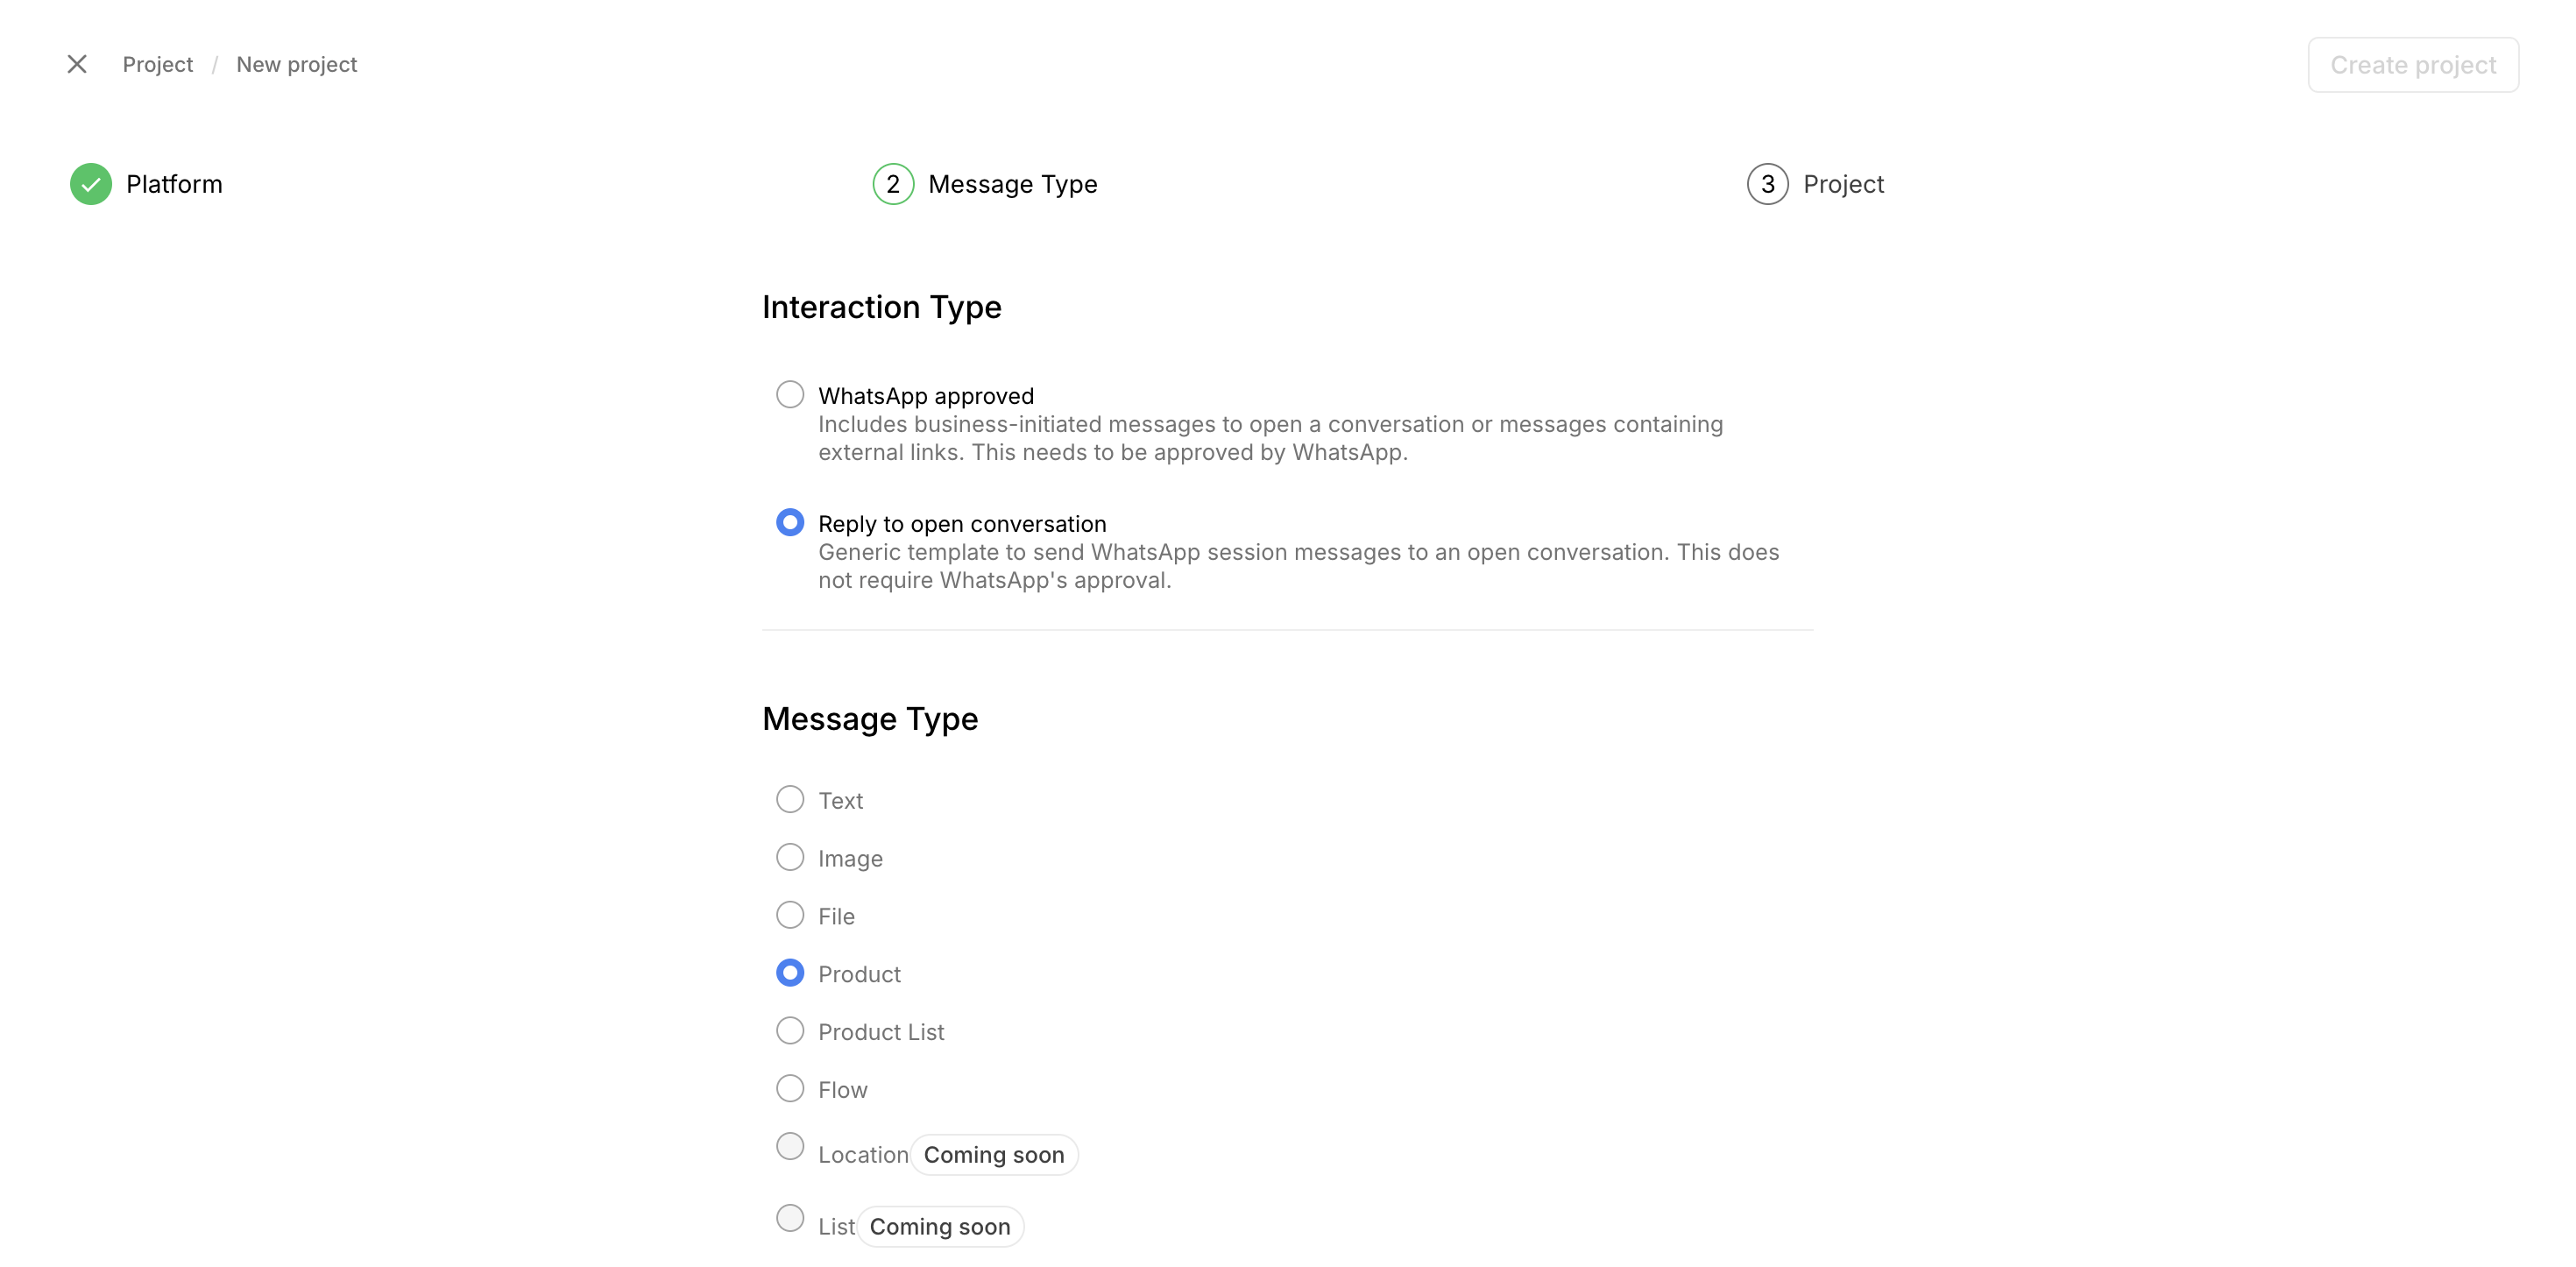The width and height of the screenshot is (2576, 1267).
Task: Click the step 2 circle icon
Action: point(893,184)
